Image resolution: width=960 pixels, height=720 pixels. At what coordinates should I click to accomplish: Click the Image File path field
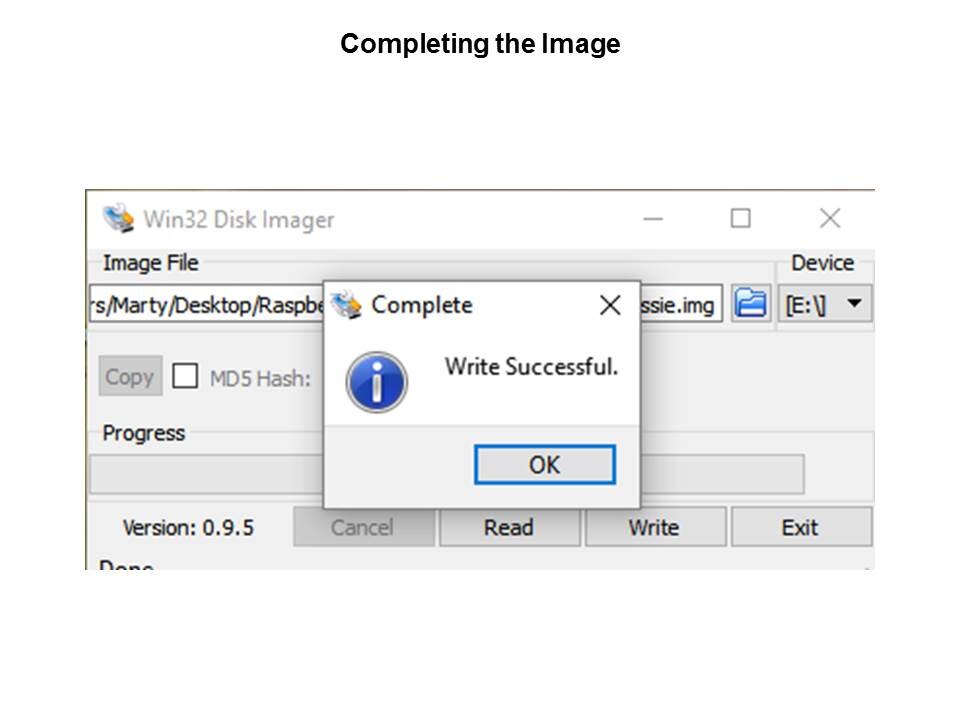[x=205, y=305]
